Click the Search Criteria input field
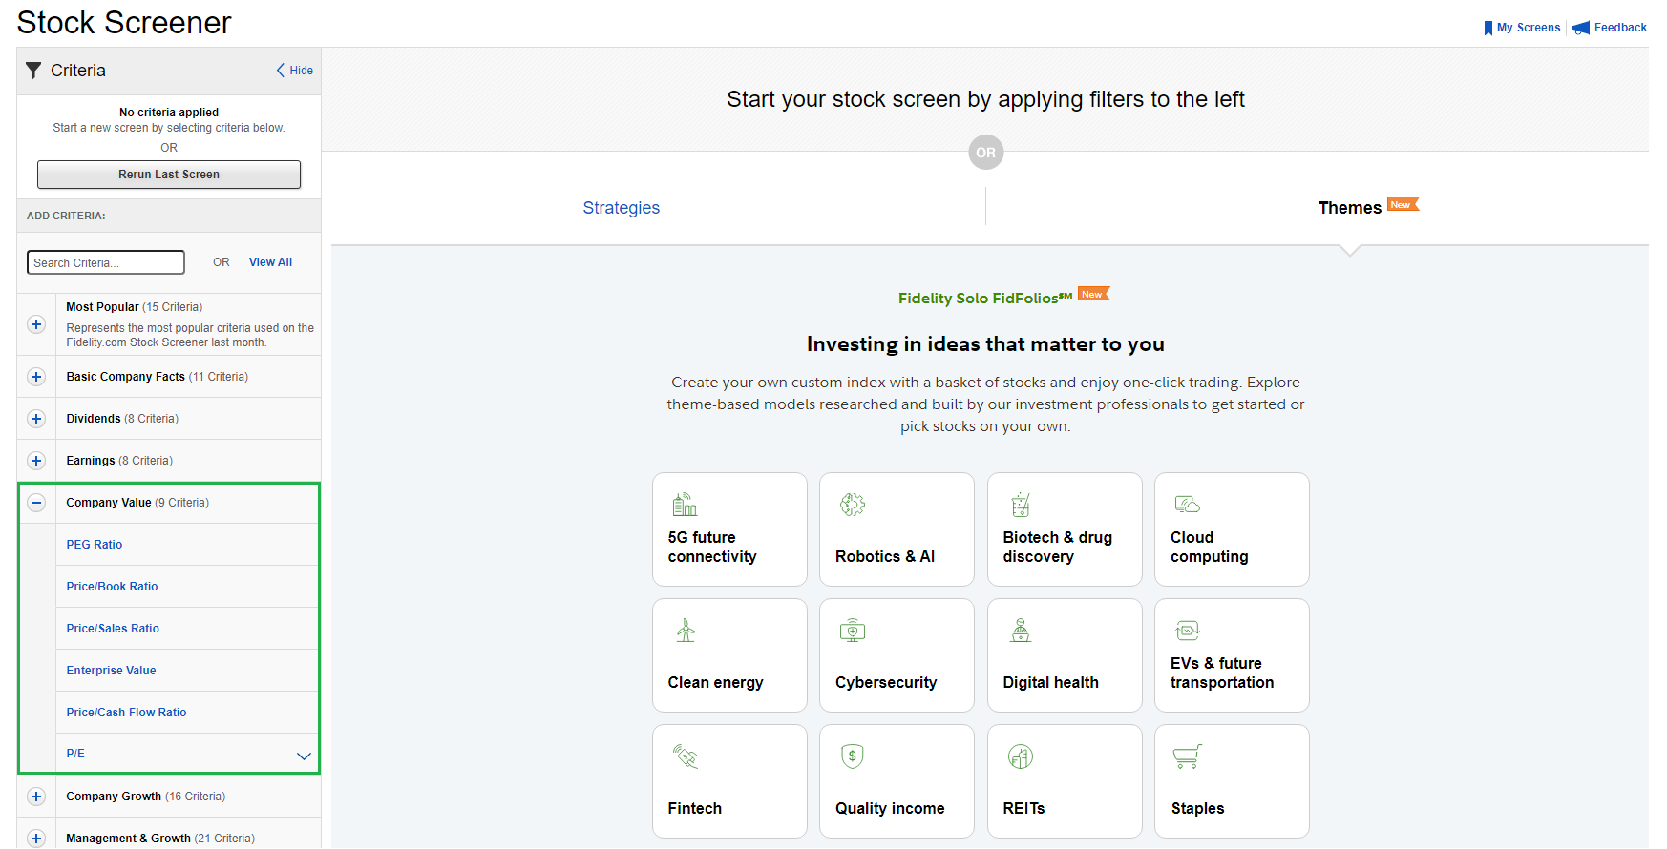 tap(106, 262)
